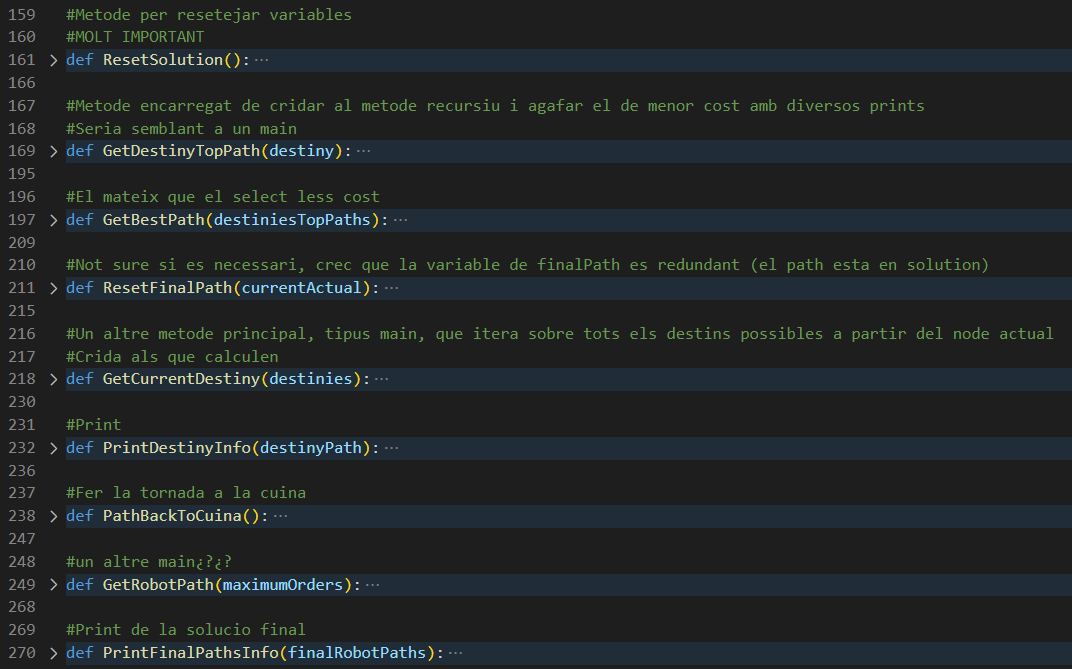Click the function name PathBackToCuina
This screenshot has height=669, width=1072.
[172, 517]
